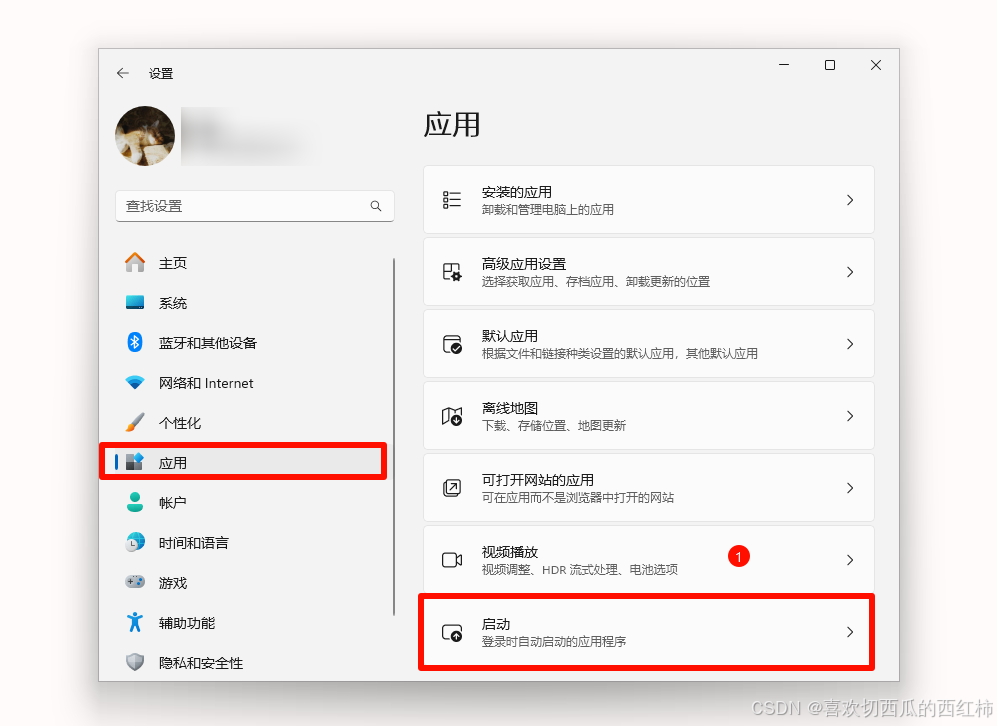
Task: Click the user profile avatar picture
Action: click(145, 135)
